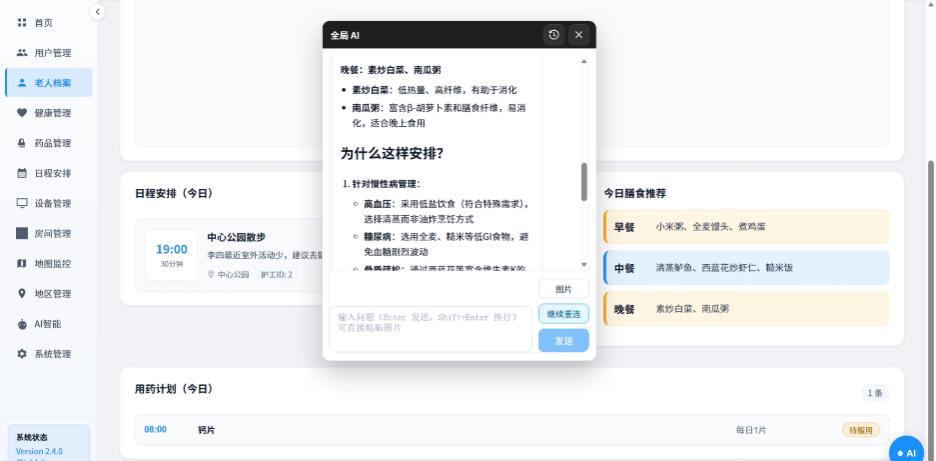Focus the AI question input box
Screen dimensions: 936x461
click(430, 329)
